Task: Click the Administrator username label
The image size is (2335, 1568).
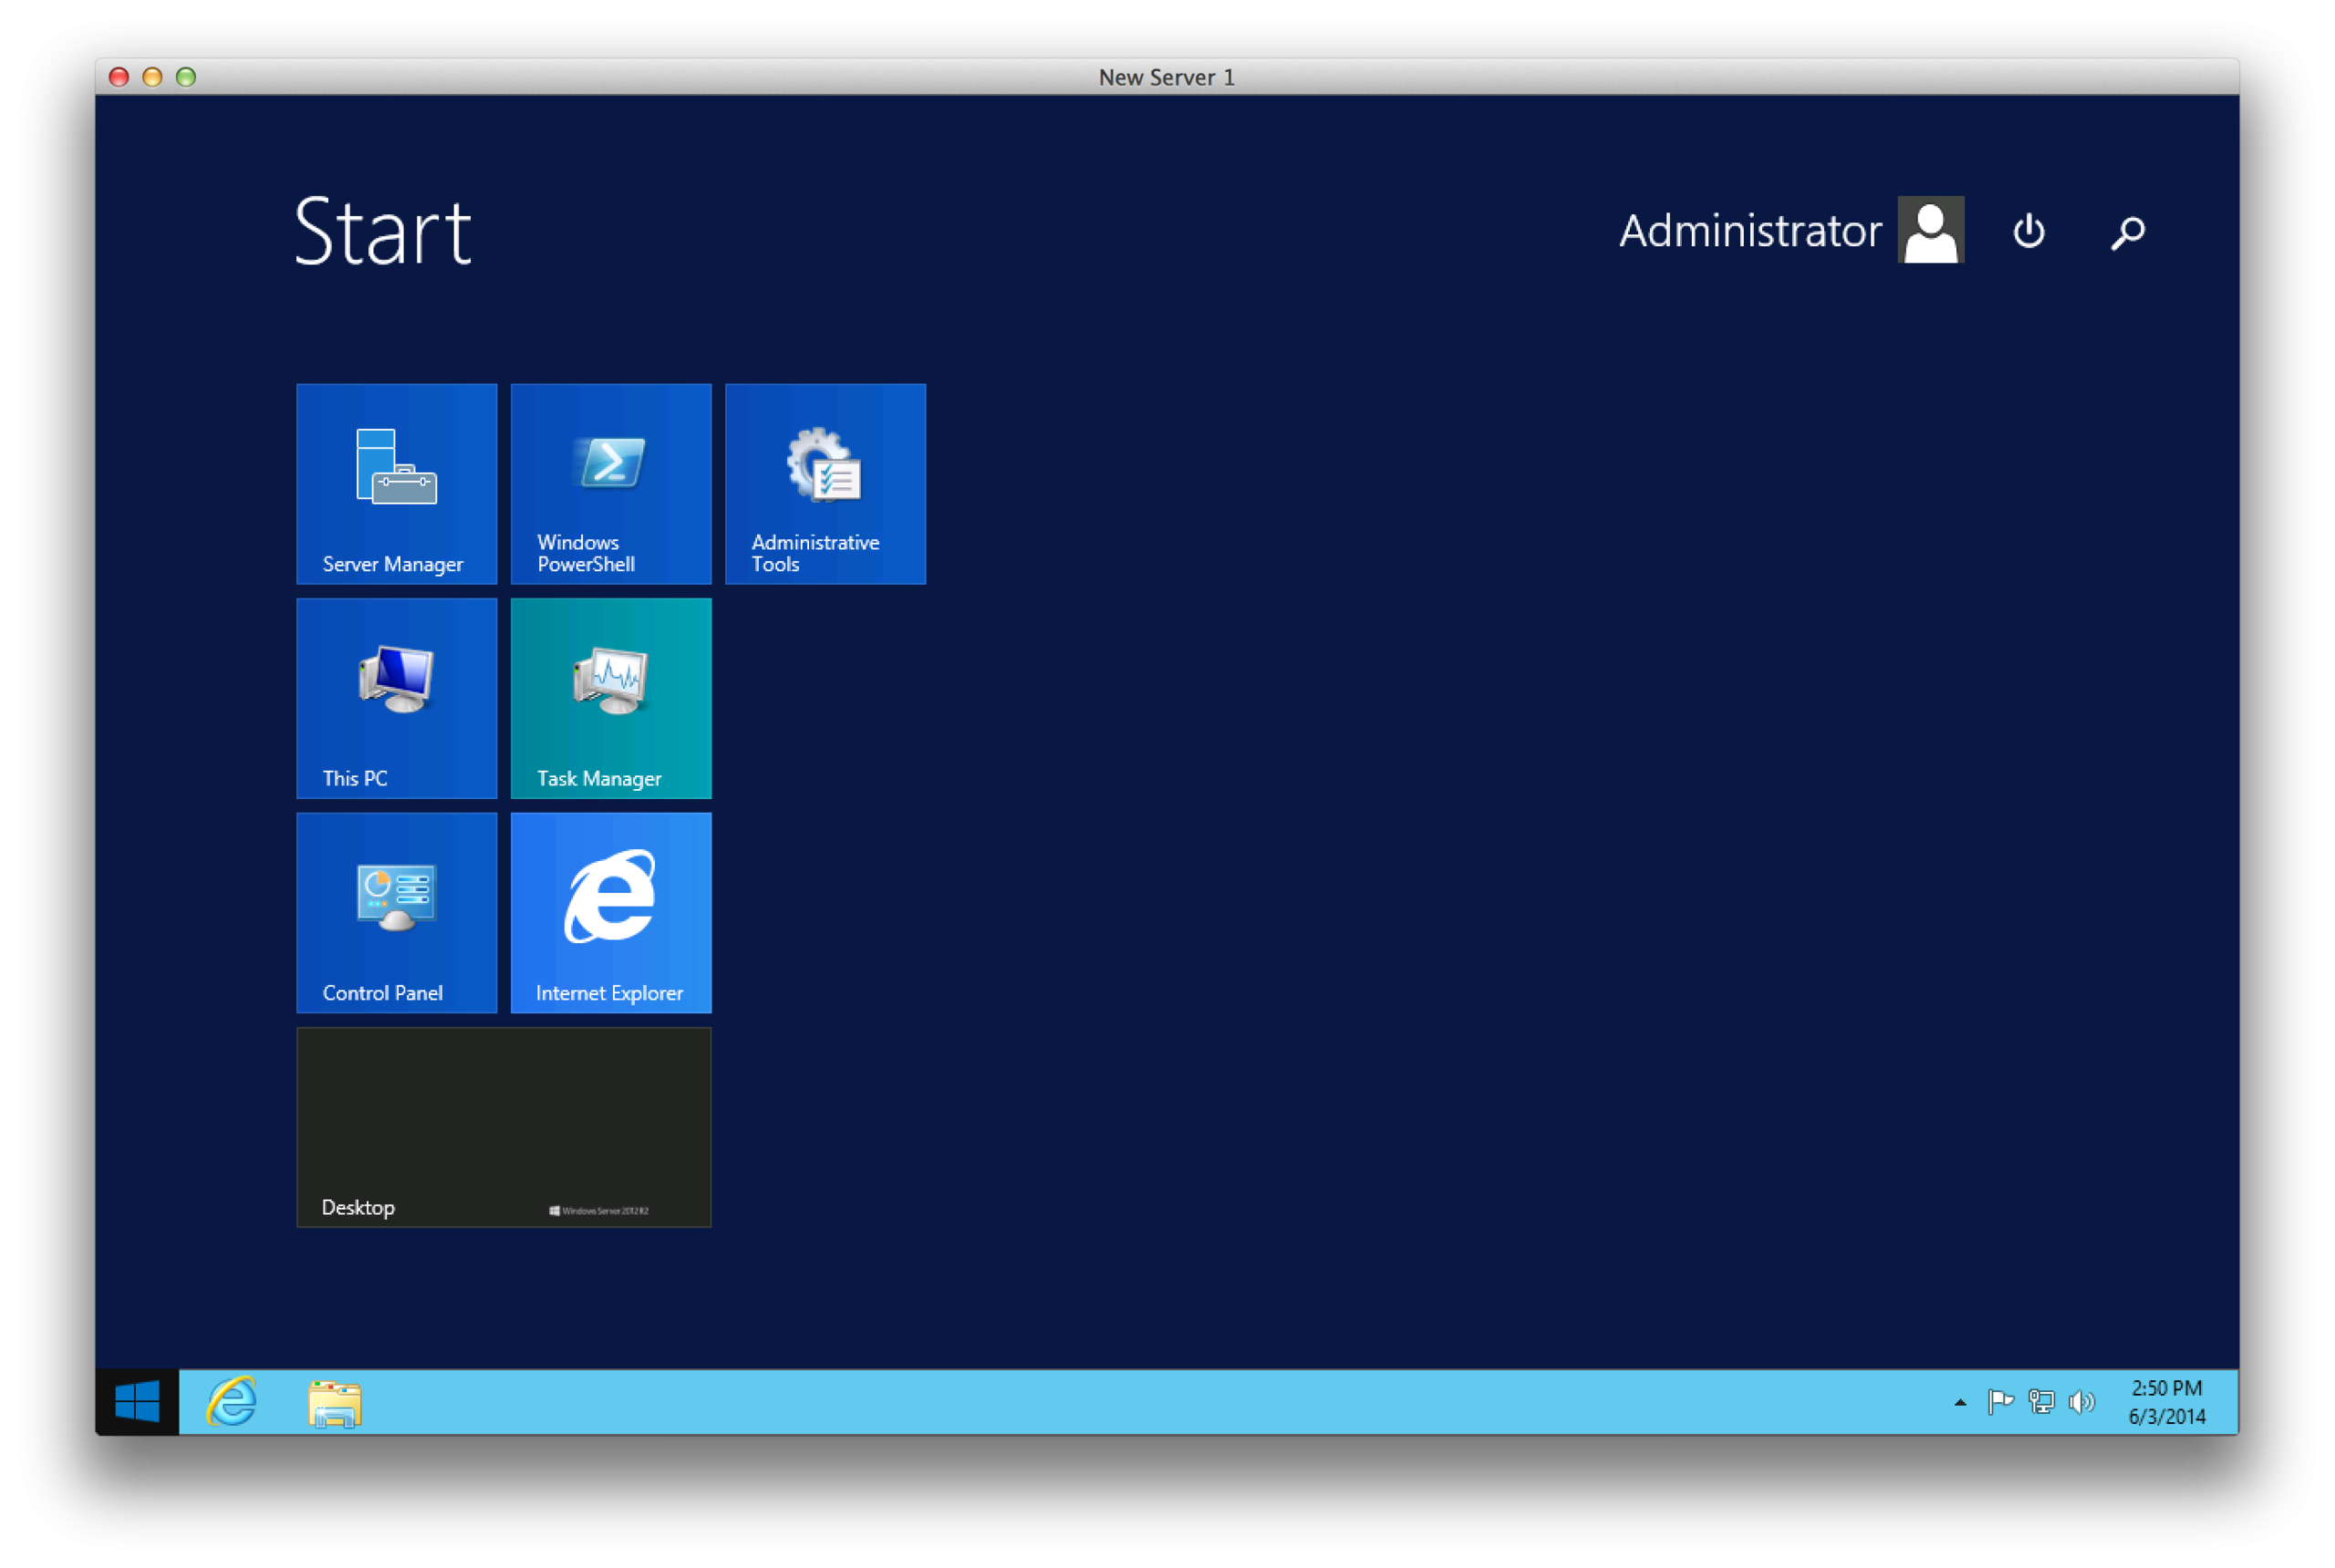Action: pos(1749,229)
